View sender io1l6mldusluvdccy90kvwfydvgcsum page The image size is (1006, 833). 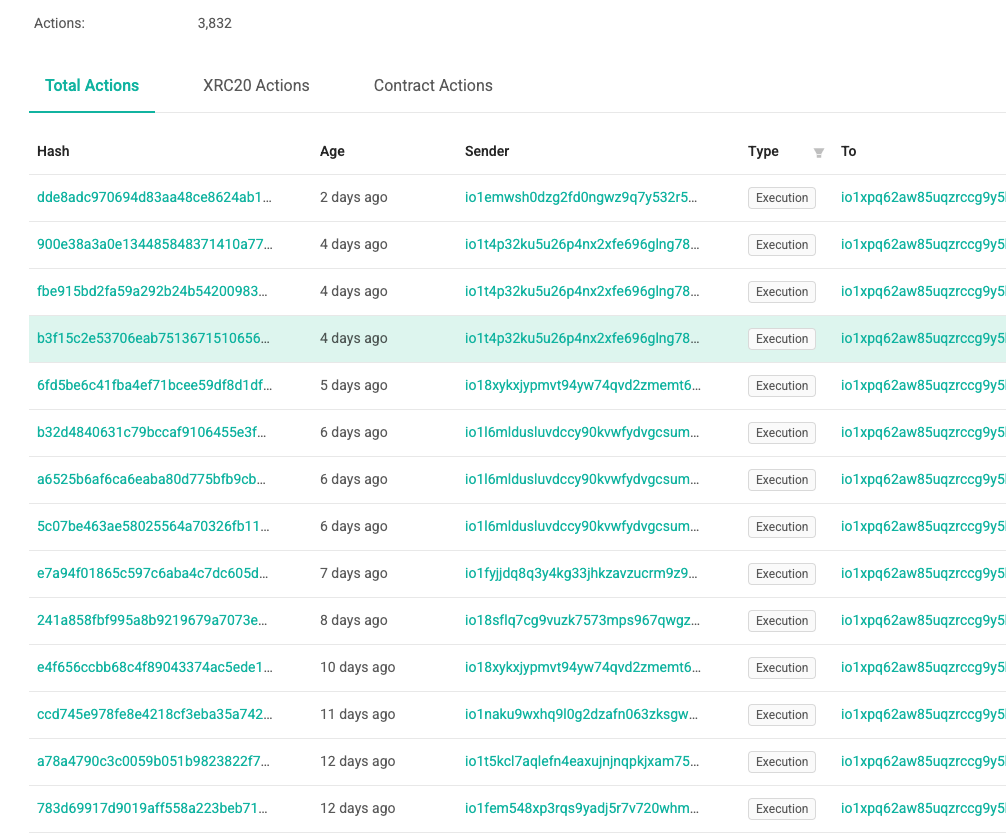[583, 432]
